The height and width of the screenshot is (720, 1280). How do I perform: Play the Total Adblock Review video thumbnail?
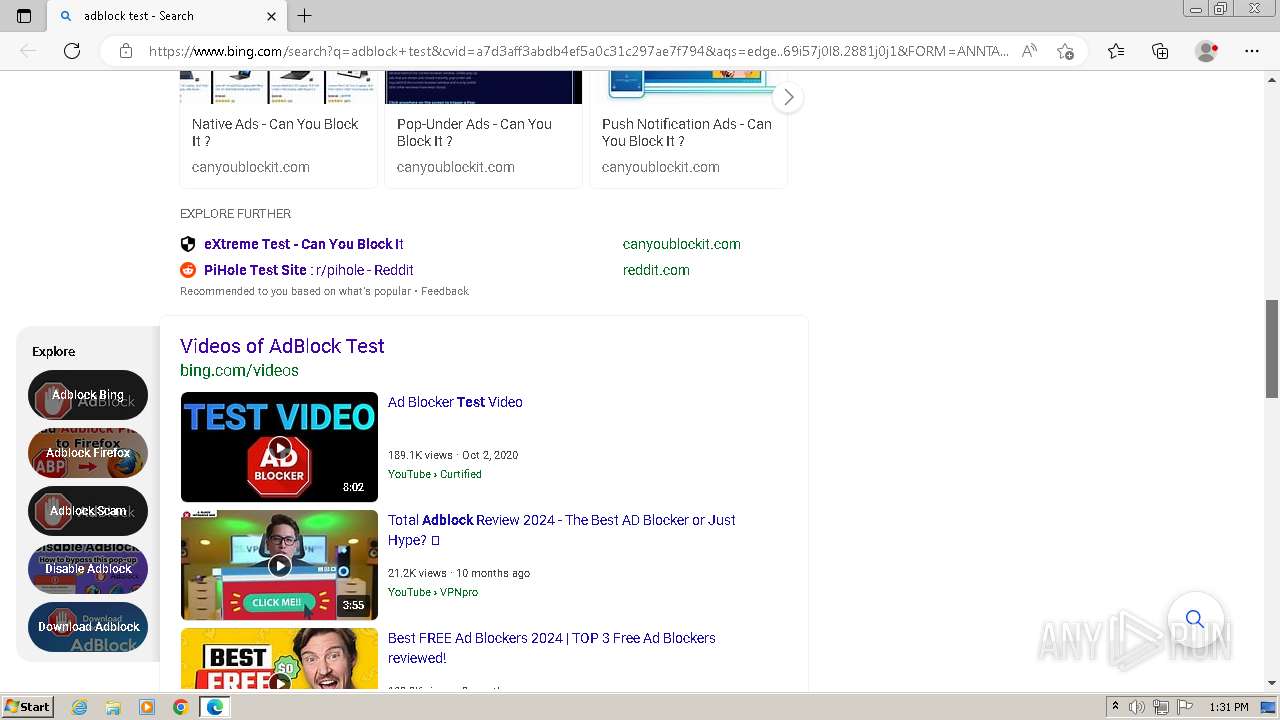coord(279,565)
